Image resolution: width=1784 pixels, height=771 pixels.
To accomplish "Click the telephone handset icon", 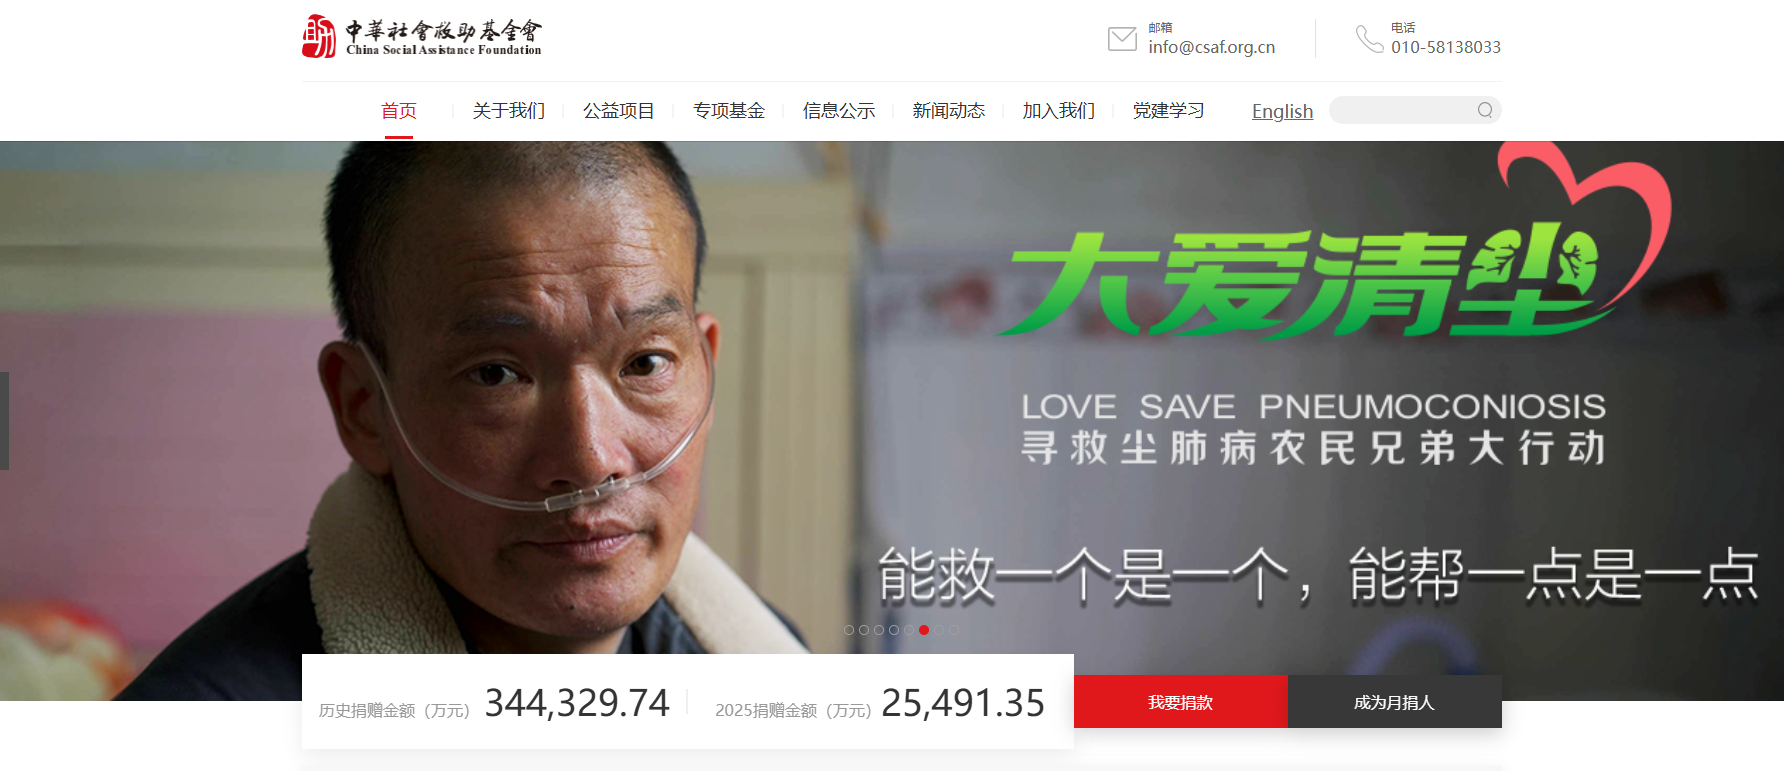I will tap(1369, 39).
